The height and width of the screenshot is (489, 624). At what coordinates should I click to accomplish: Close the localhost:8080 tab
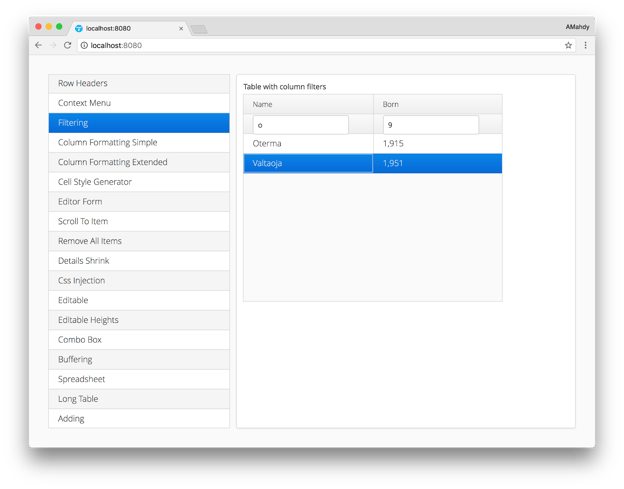[181, 29]
